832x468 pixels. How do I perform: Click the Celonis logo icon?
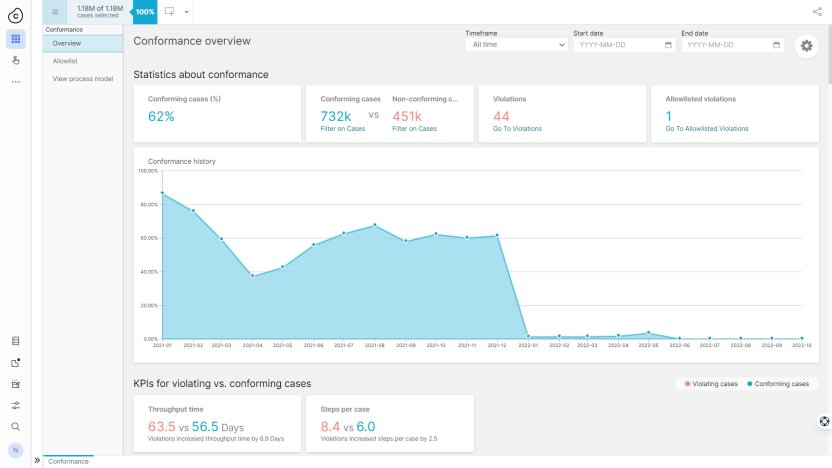pos(15,13)
